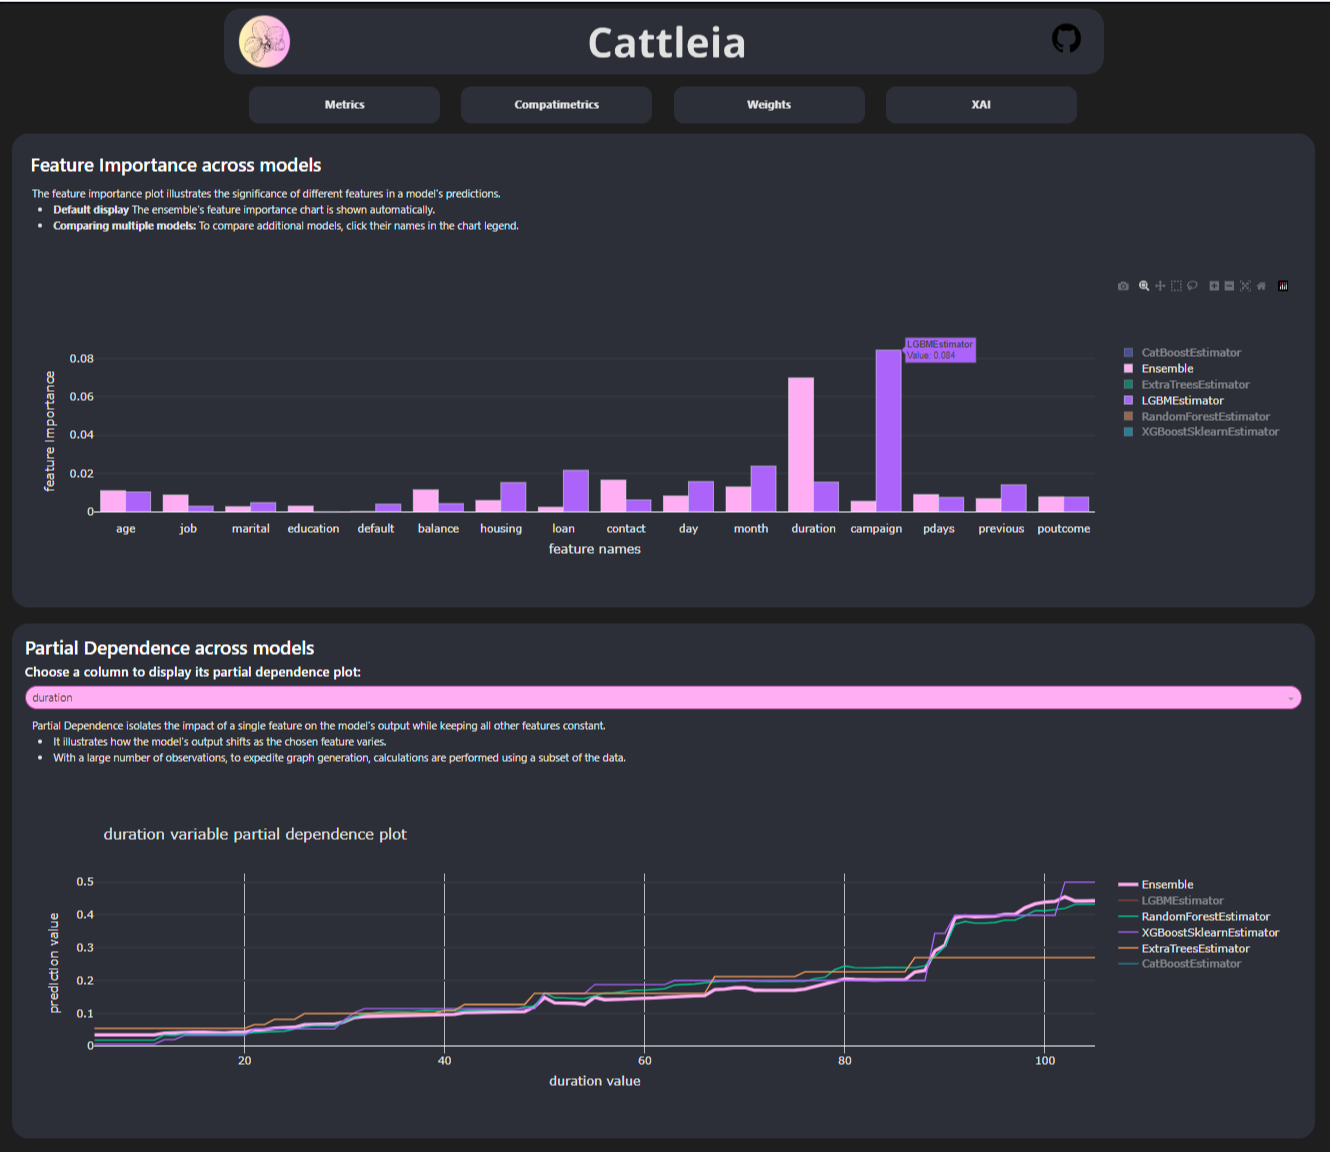Download the feature importance plot as PNG (camera icon)
This screenshot has height=1152, width=1330.
(1123, 286)
